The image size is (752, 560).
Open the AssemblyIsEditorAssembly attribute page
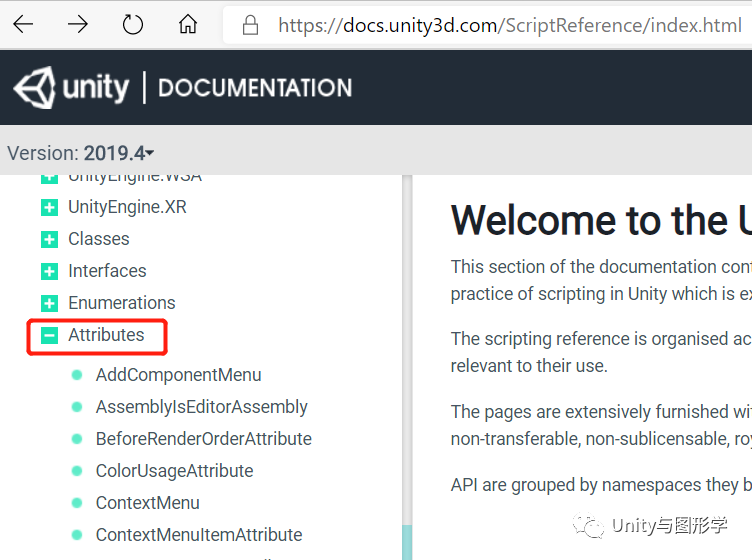(x=201, y=407)
